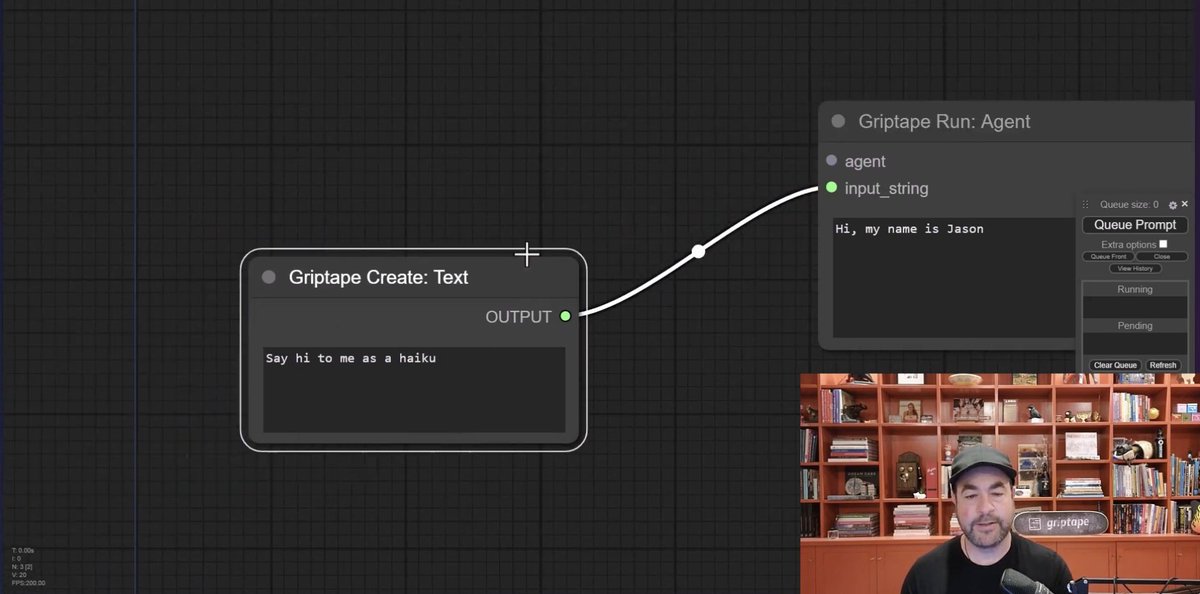Image resolution: width=1200 pixels, height=594 pixels.
Task: Click the agent label on Agent node
Action: pyautogui.click(x=865, y=161)
